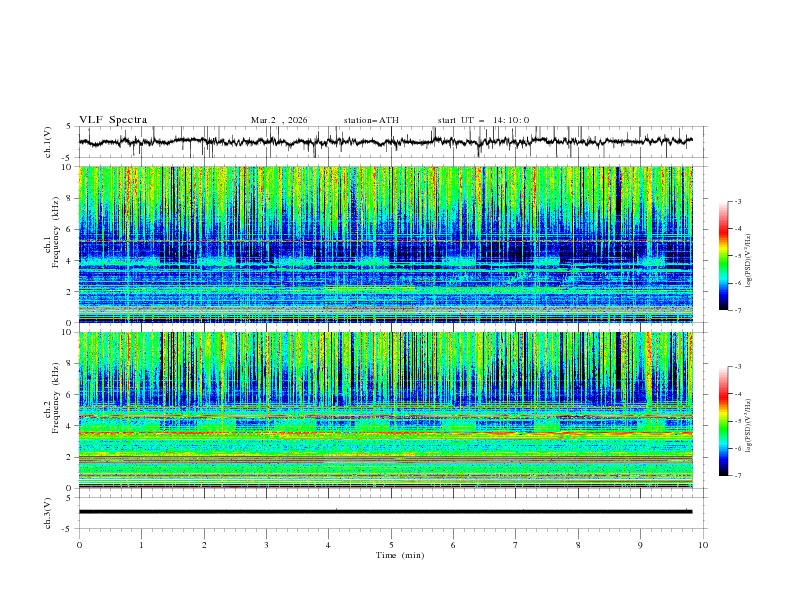Click the time axis tick label '10'
This screenshot has height=612, width=792.
(703, 545)
